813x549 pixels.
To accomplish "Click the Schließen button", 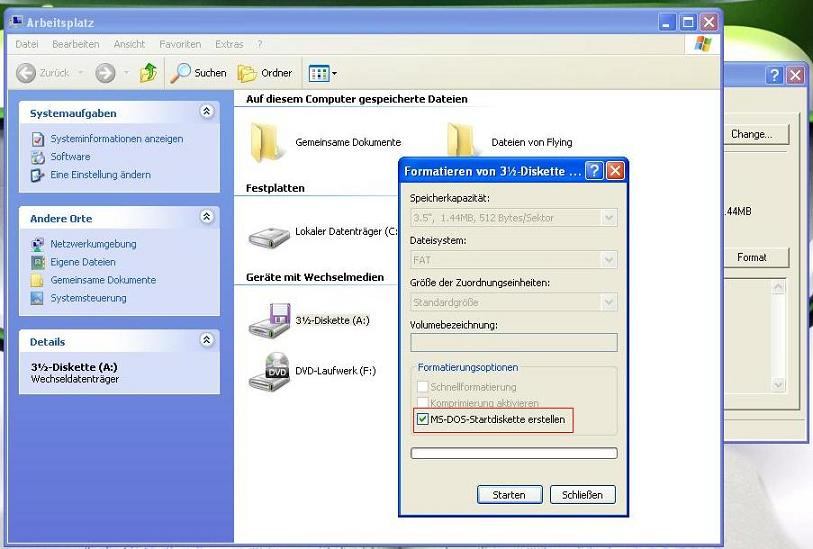I will 582,495.
